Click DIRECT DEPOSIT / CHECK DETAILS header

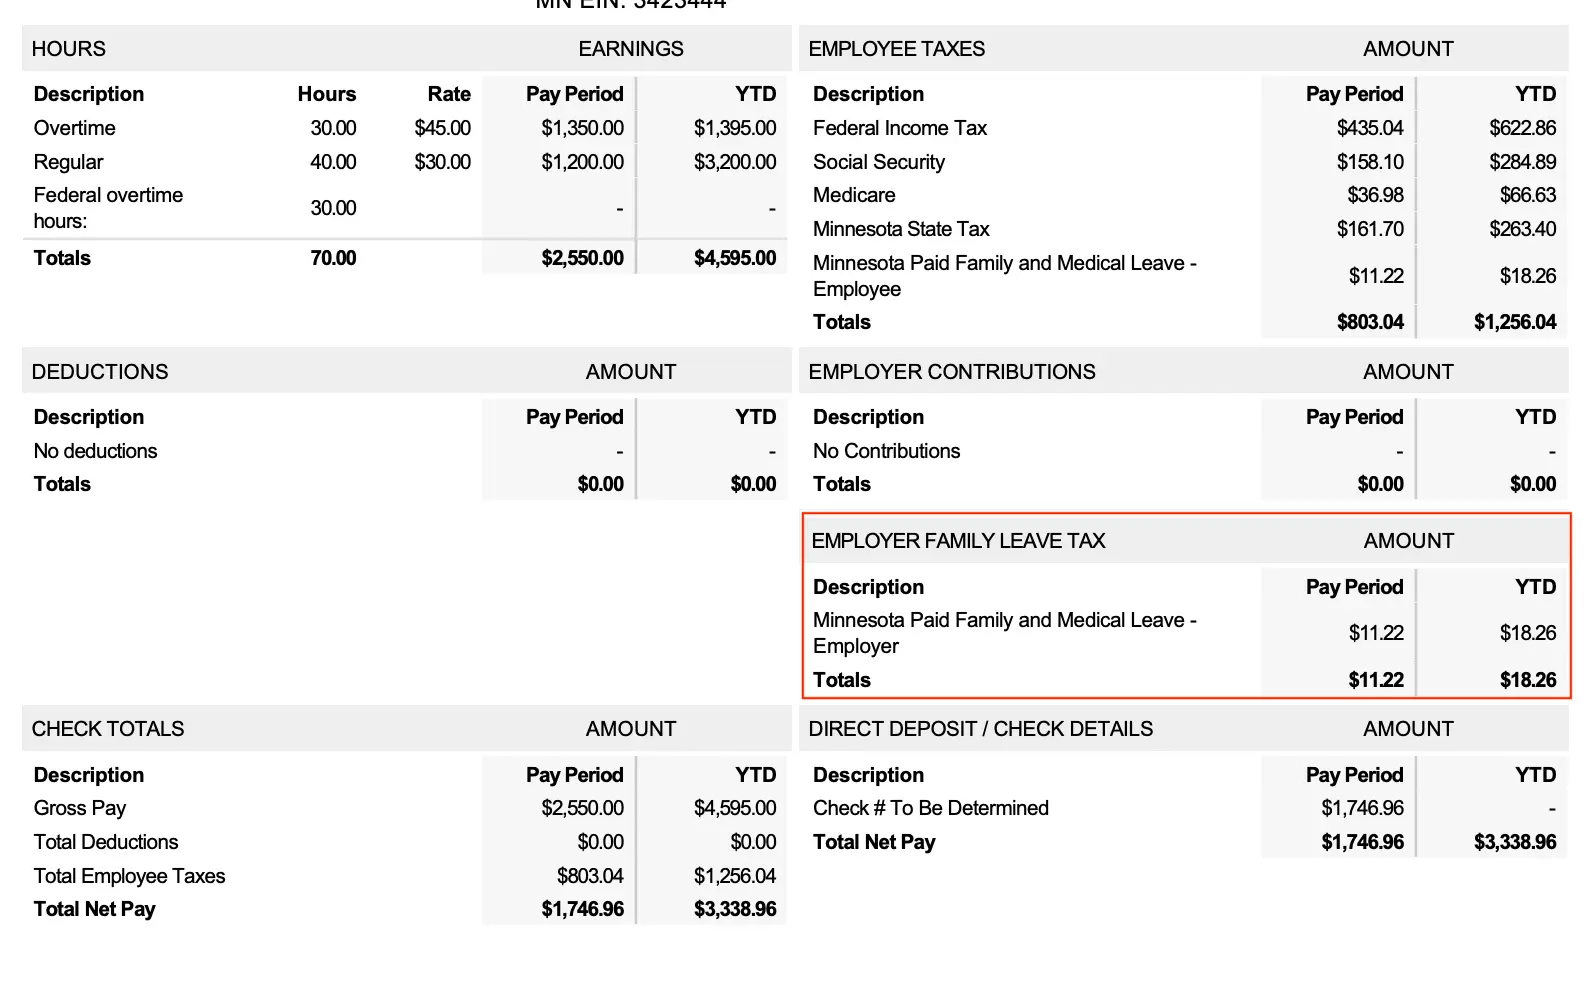980,729
